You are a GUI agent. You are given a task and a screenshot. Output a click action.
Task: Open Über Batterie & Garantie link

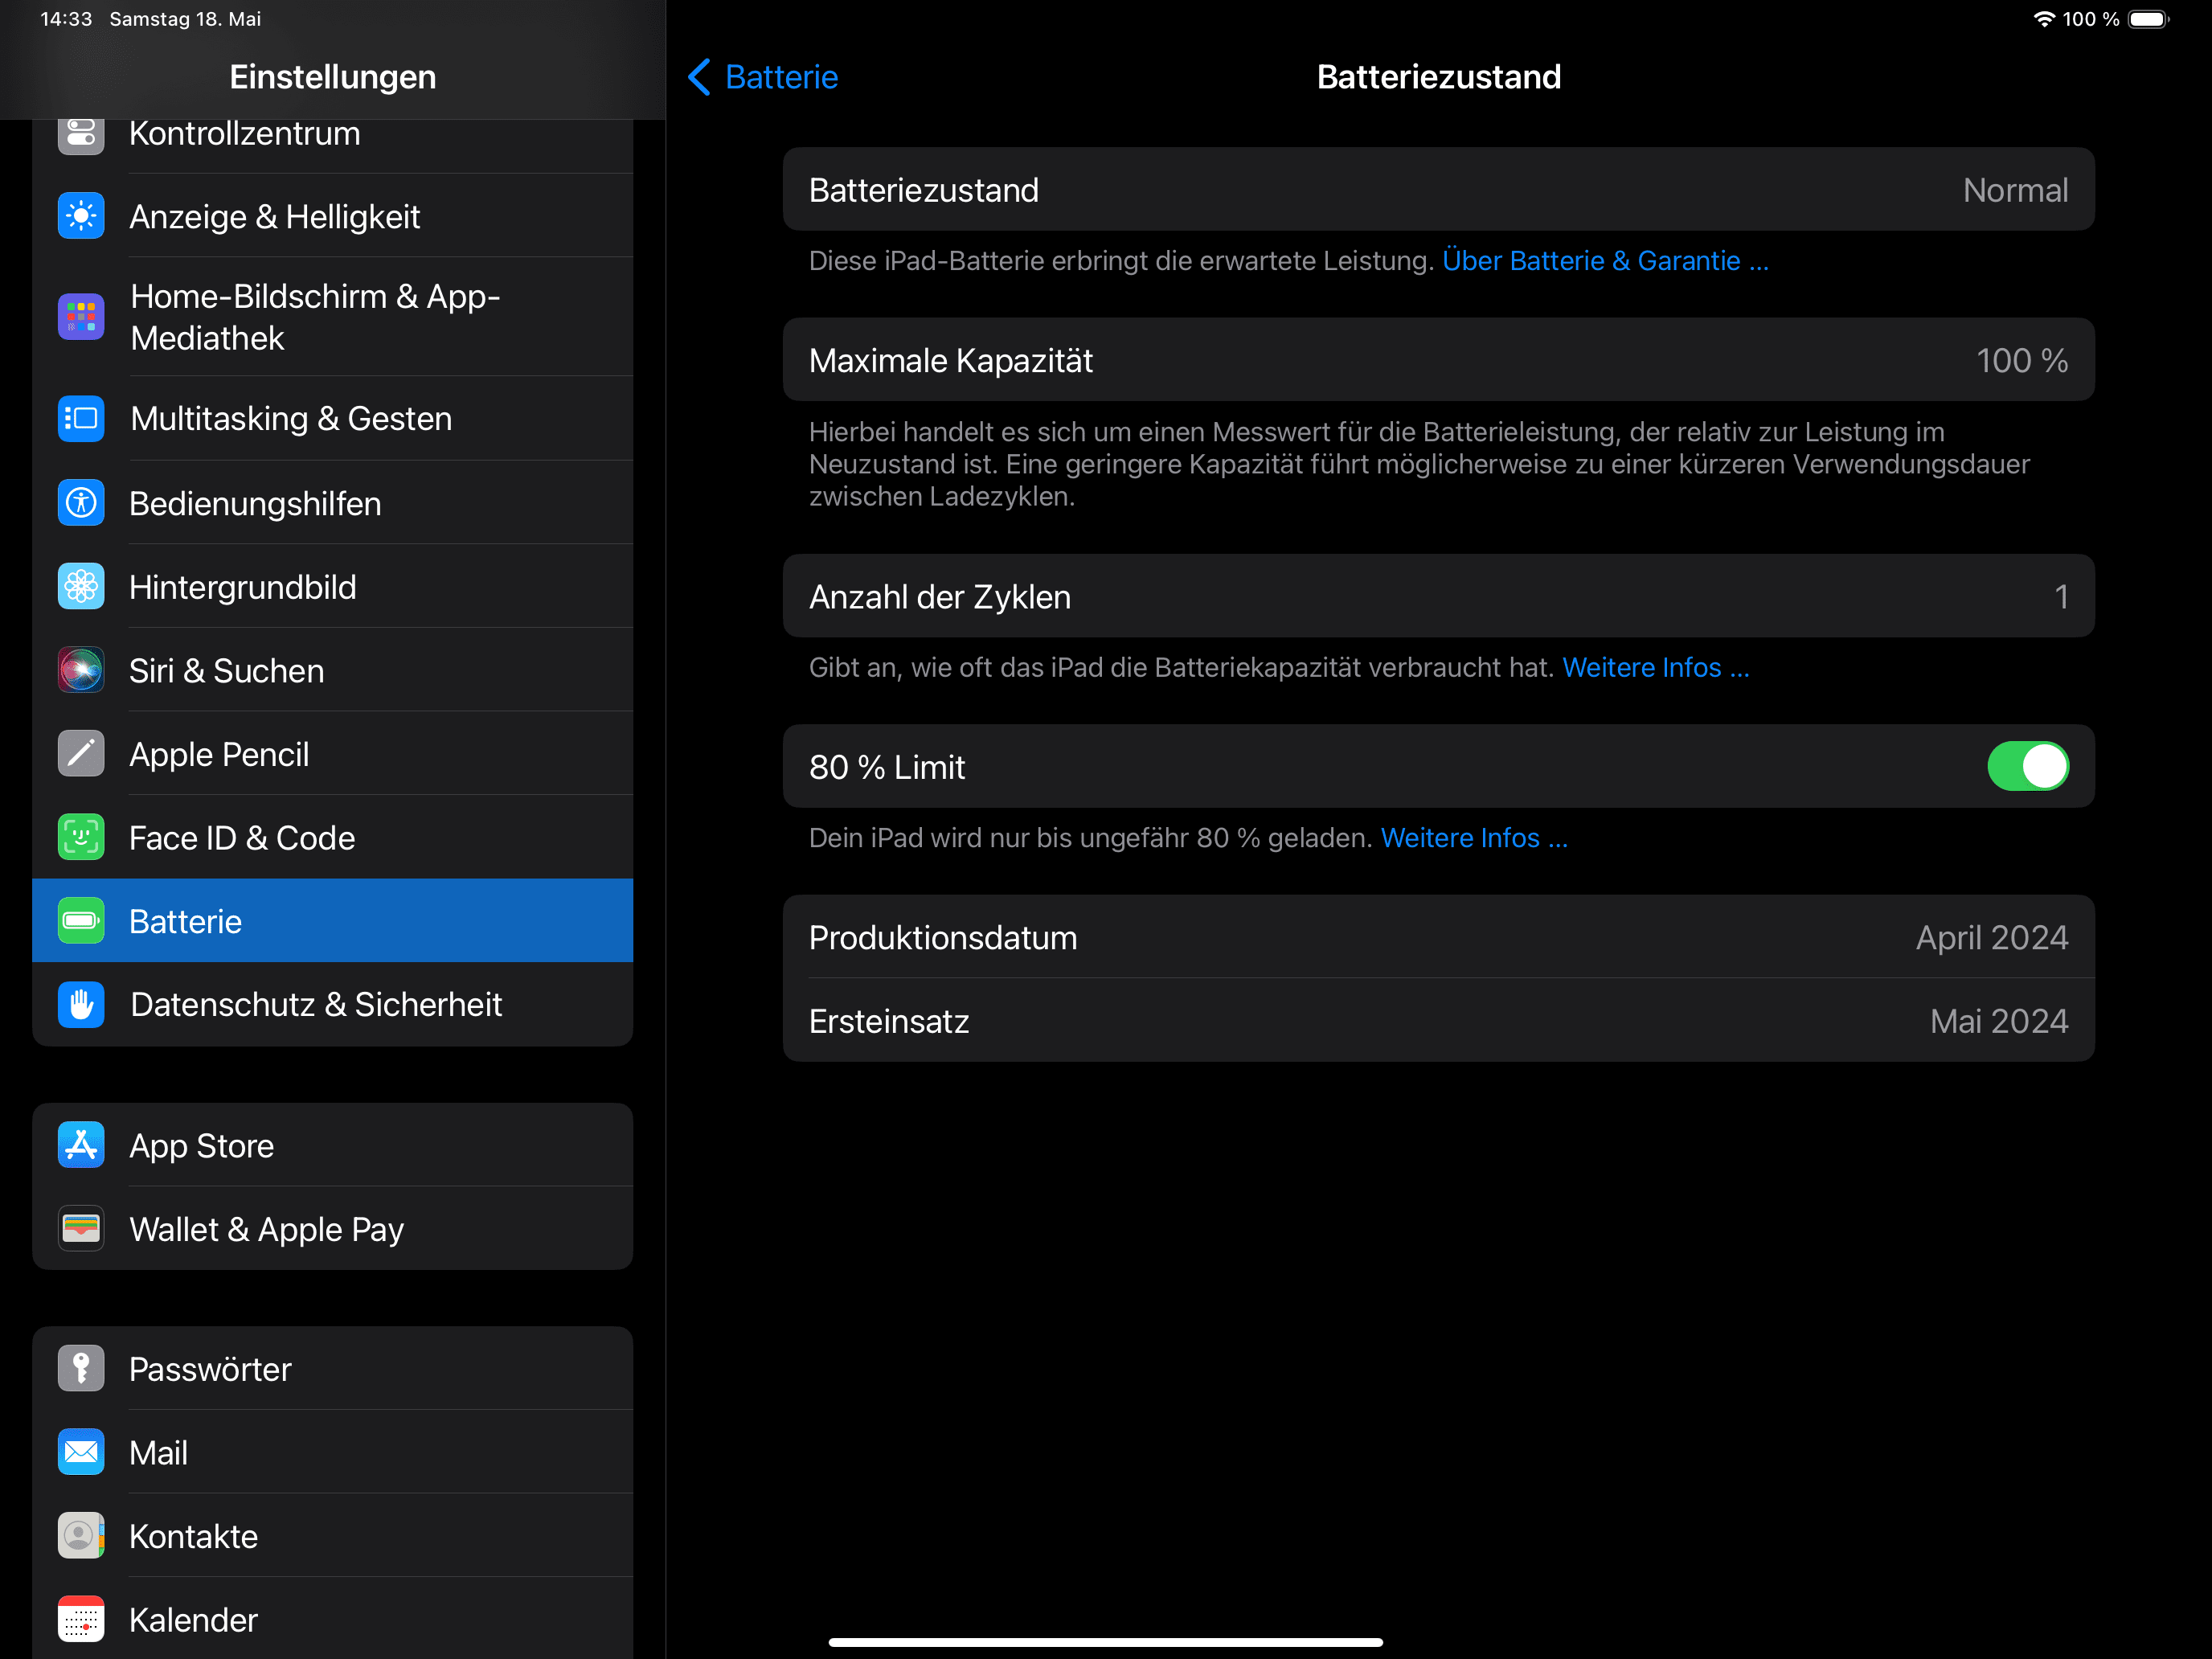click(1605, 261)
